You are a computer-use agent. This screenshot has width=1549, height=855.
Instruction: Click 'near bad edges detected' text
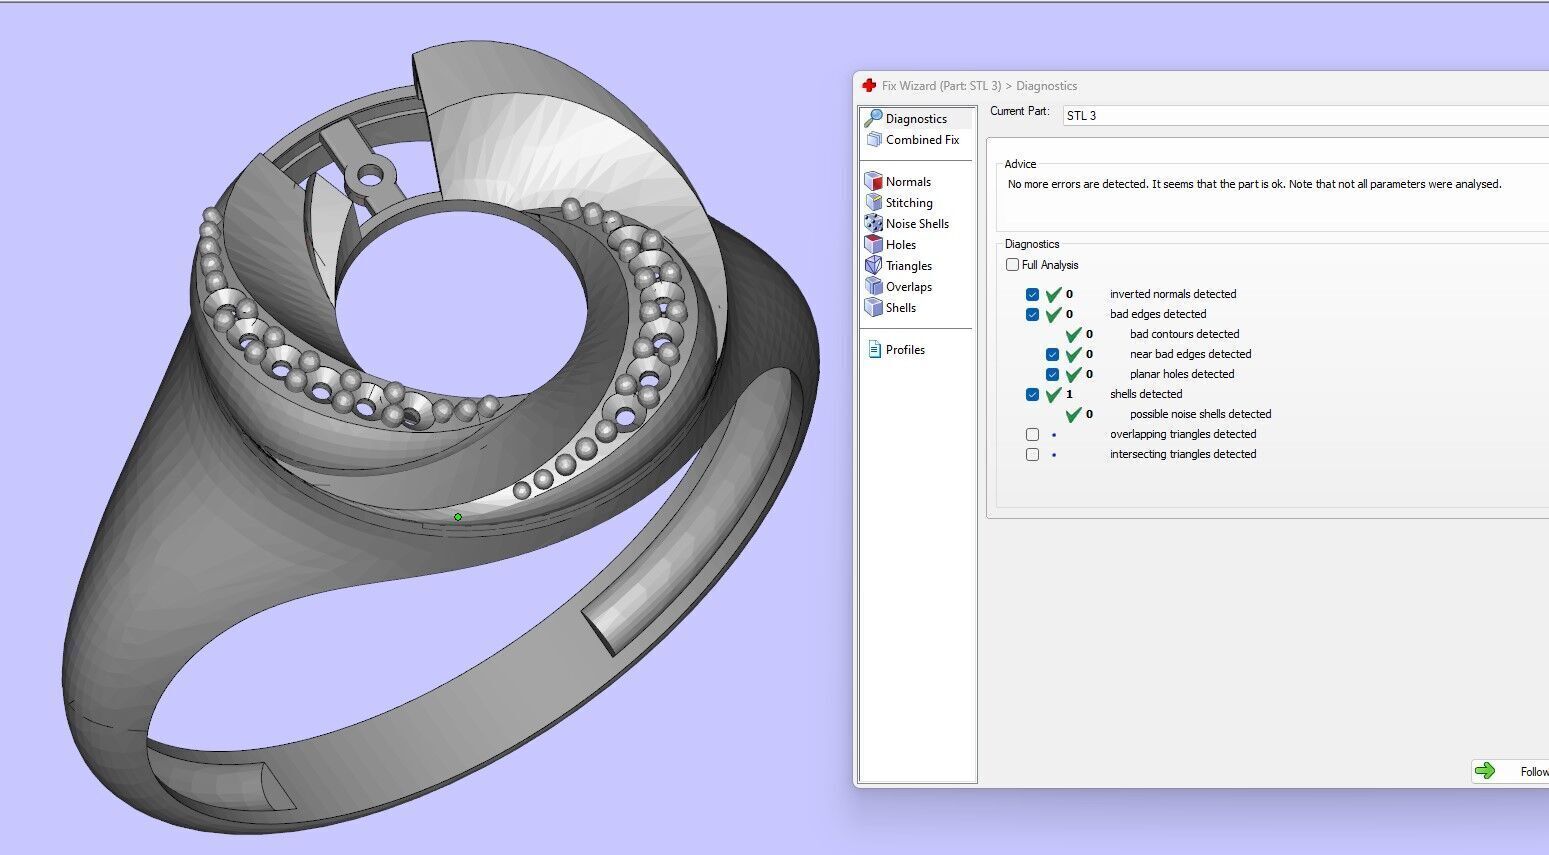[1191, 354]
